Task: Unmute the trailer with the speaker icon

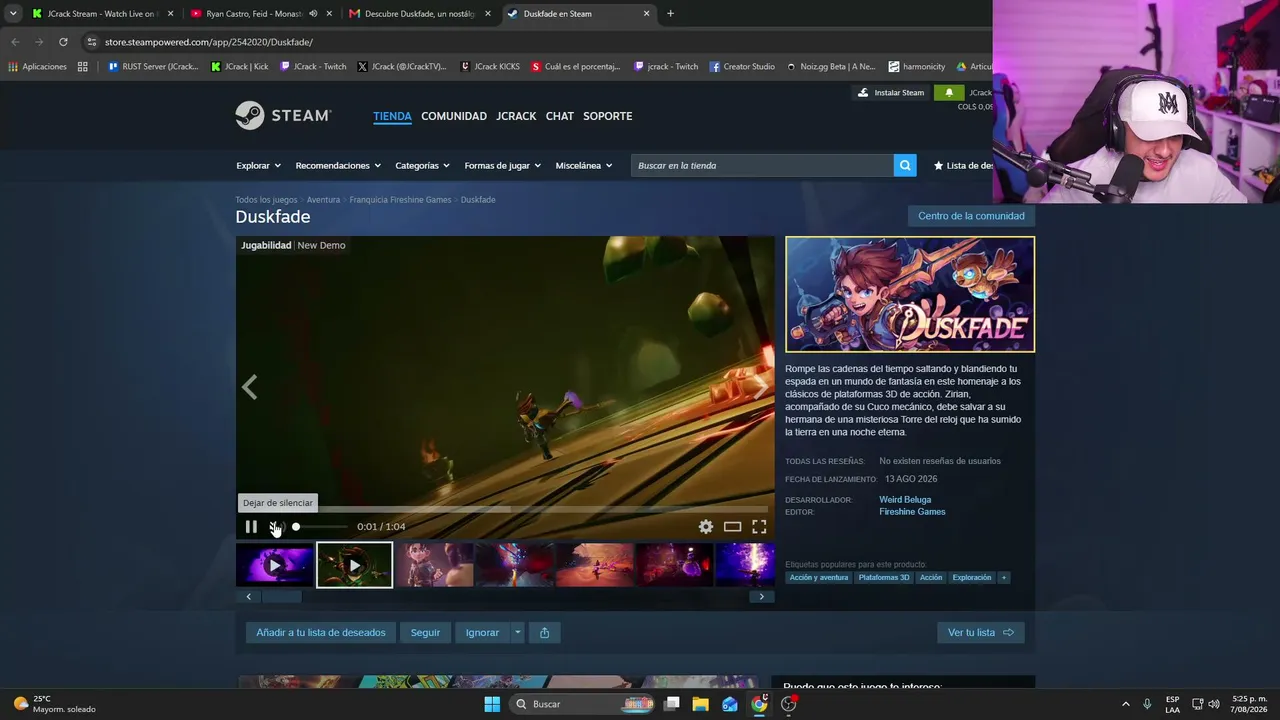Action: click(276, 527)
